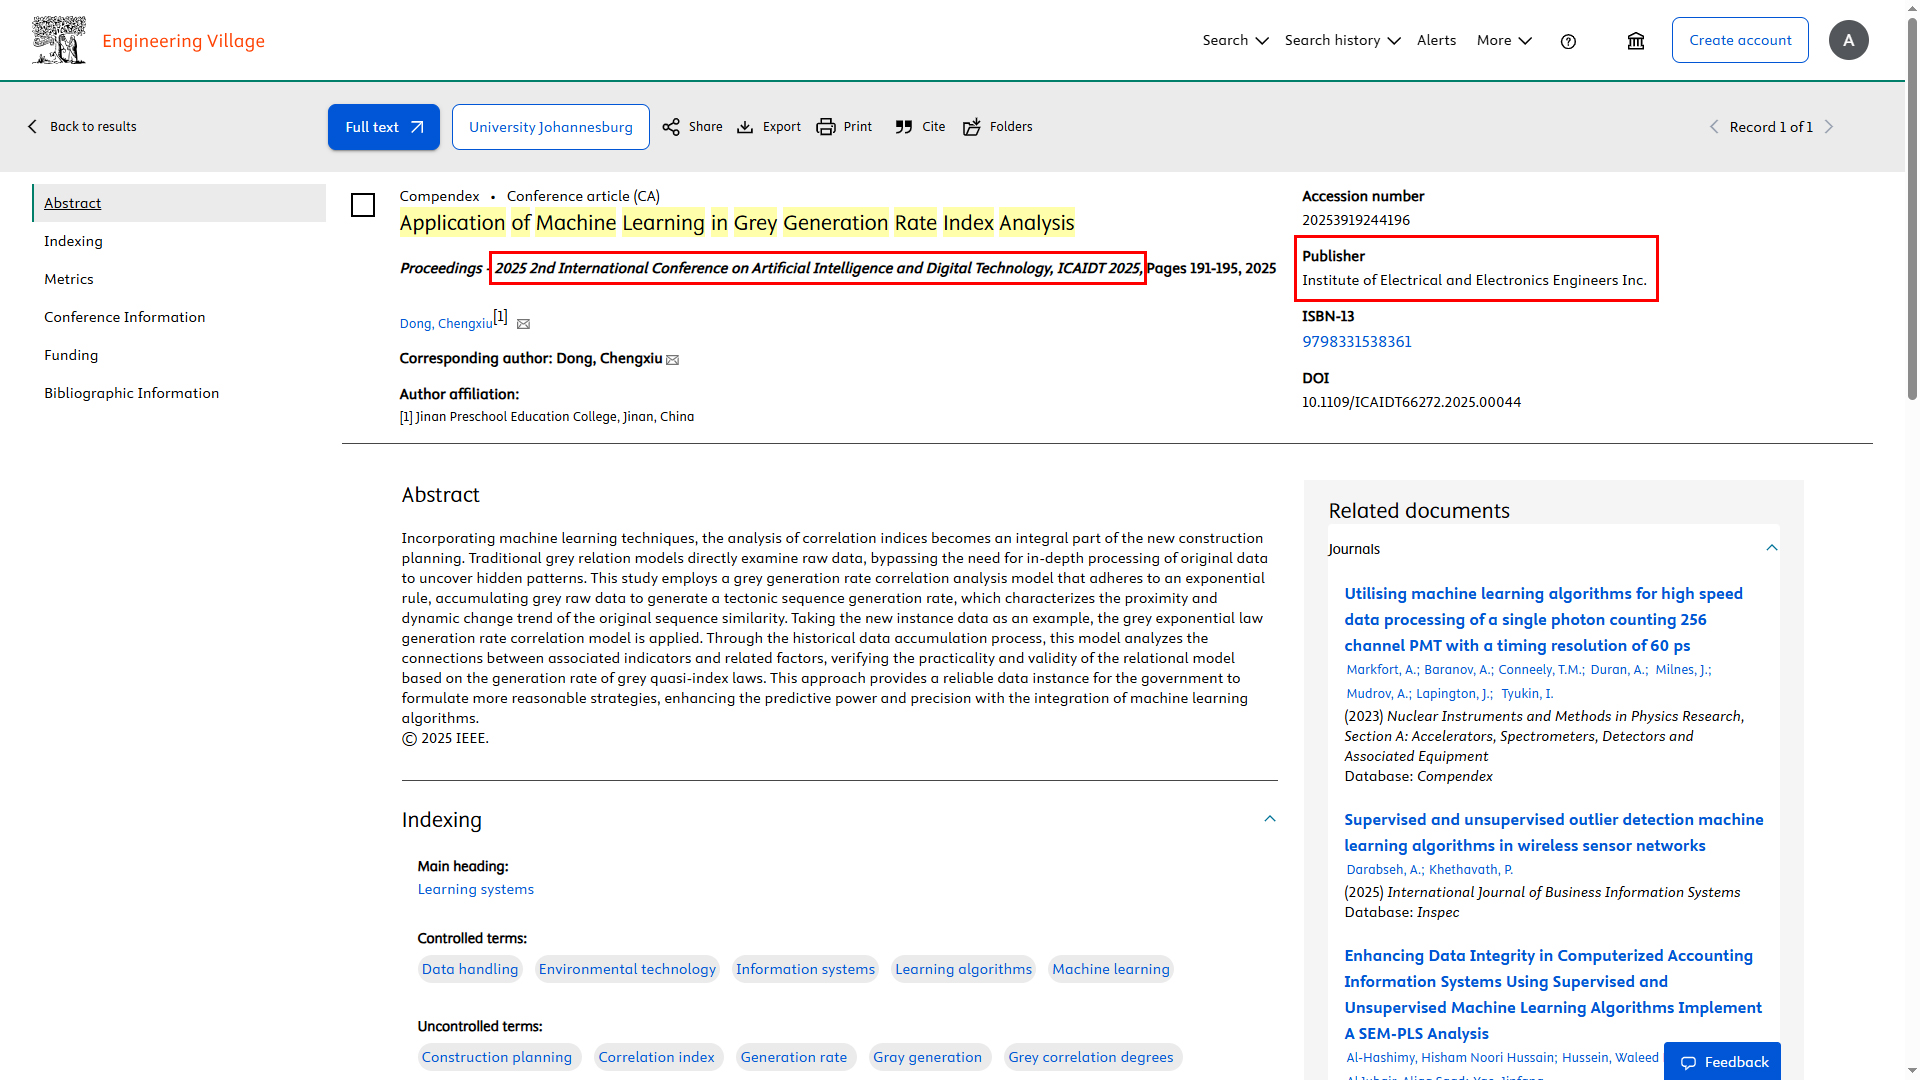Collapse the Journals related documents
This screenshot has height=1080, width=1920.
(x=1771, y=548)
